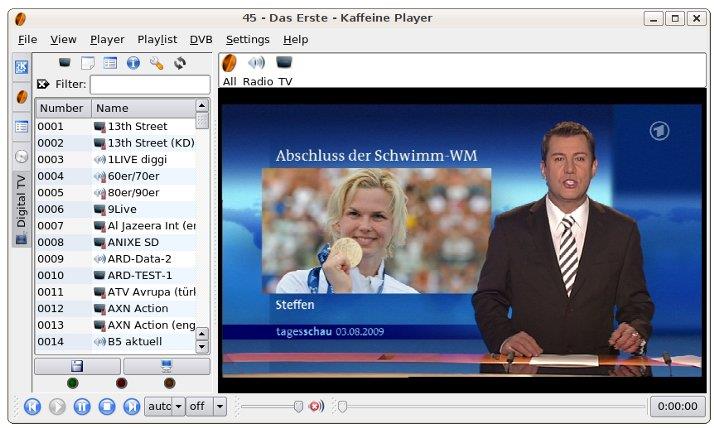Stop the playback
This screenshot has height=428, width=714.
tap(107, 406)
